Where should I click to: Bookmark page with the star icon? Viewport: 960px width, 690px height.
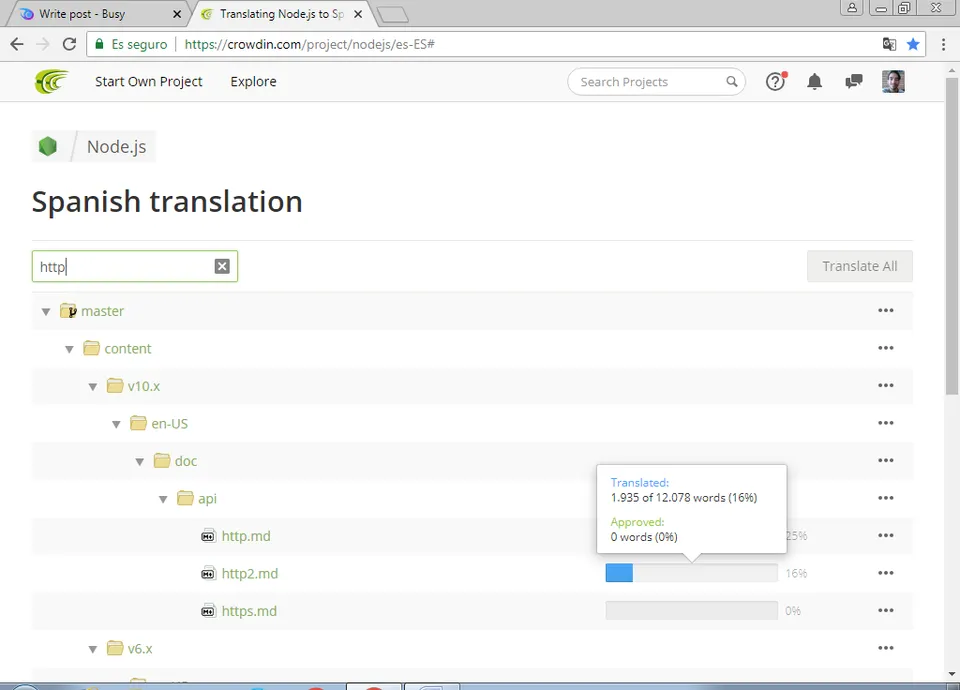pyautogui.click(x=913, y=44)
